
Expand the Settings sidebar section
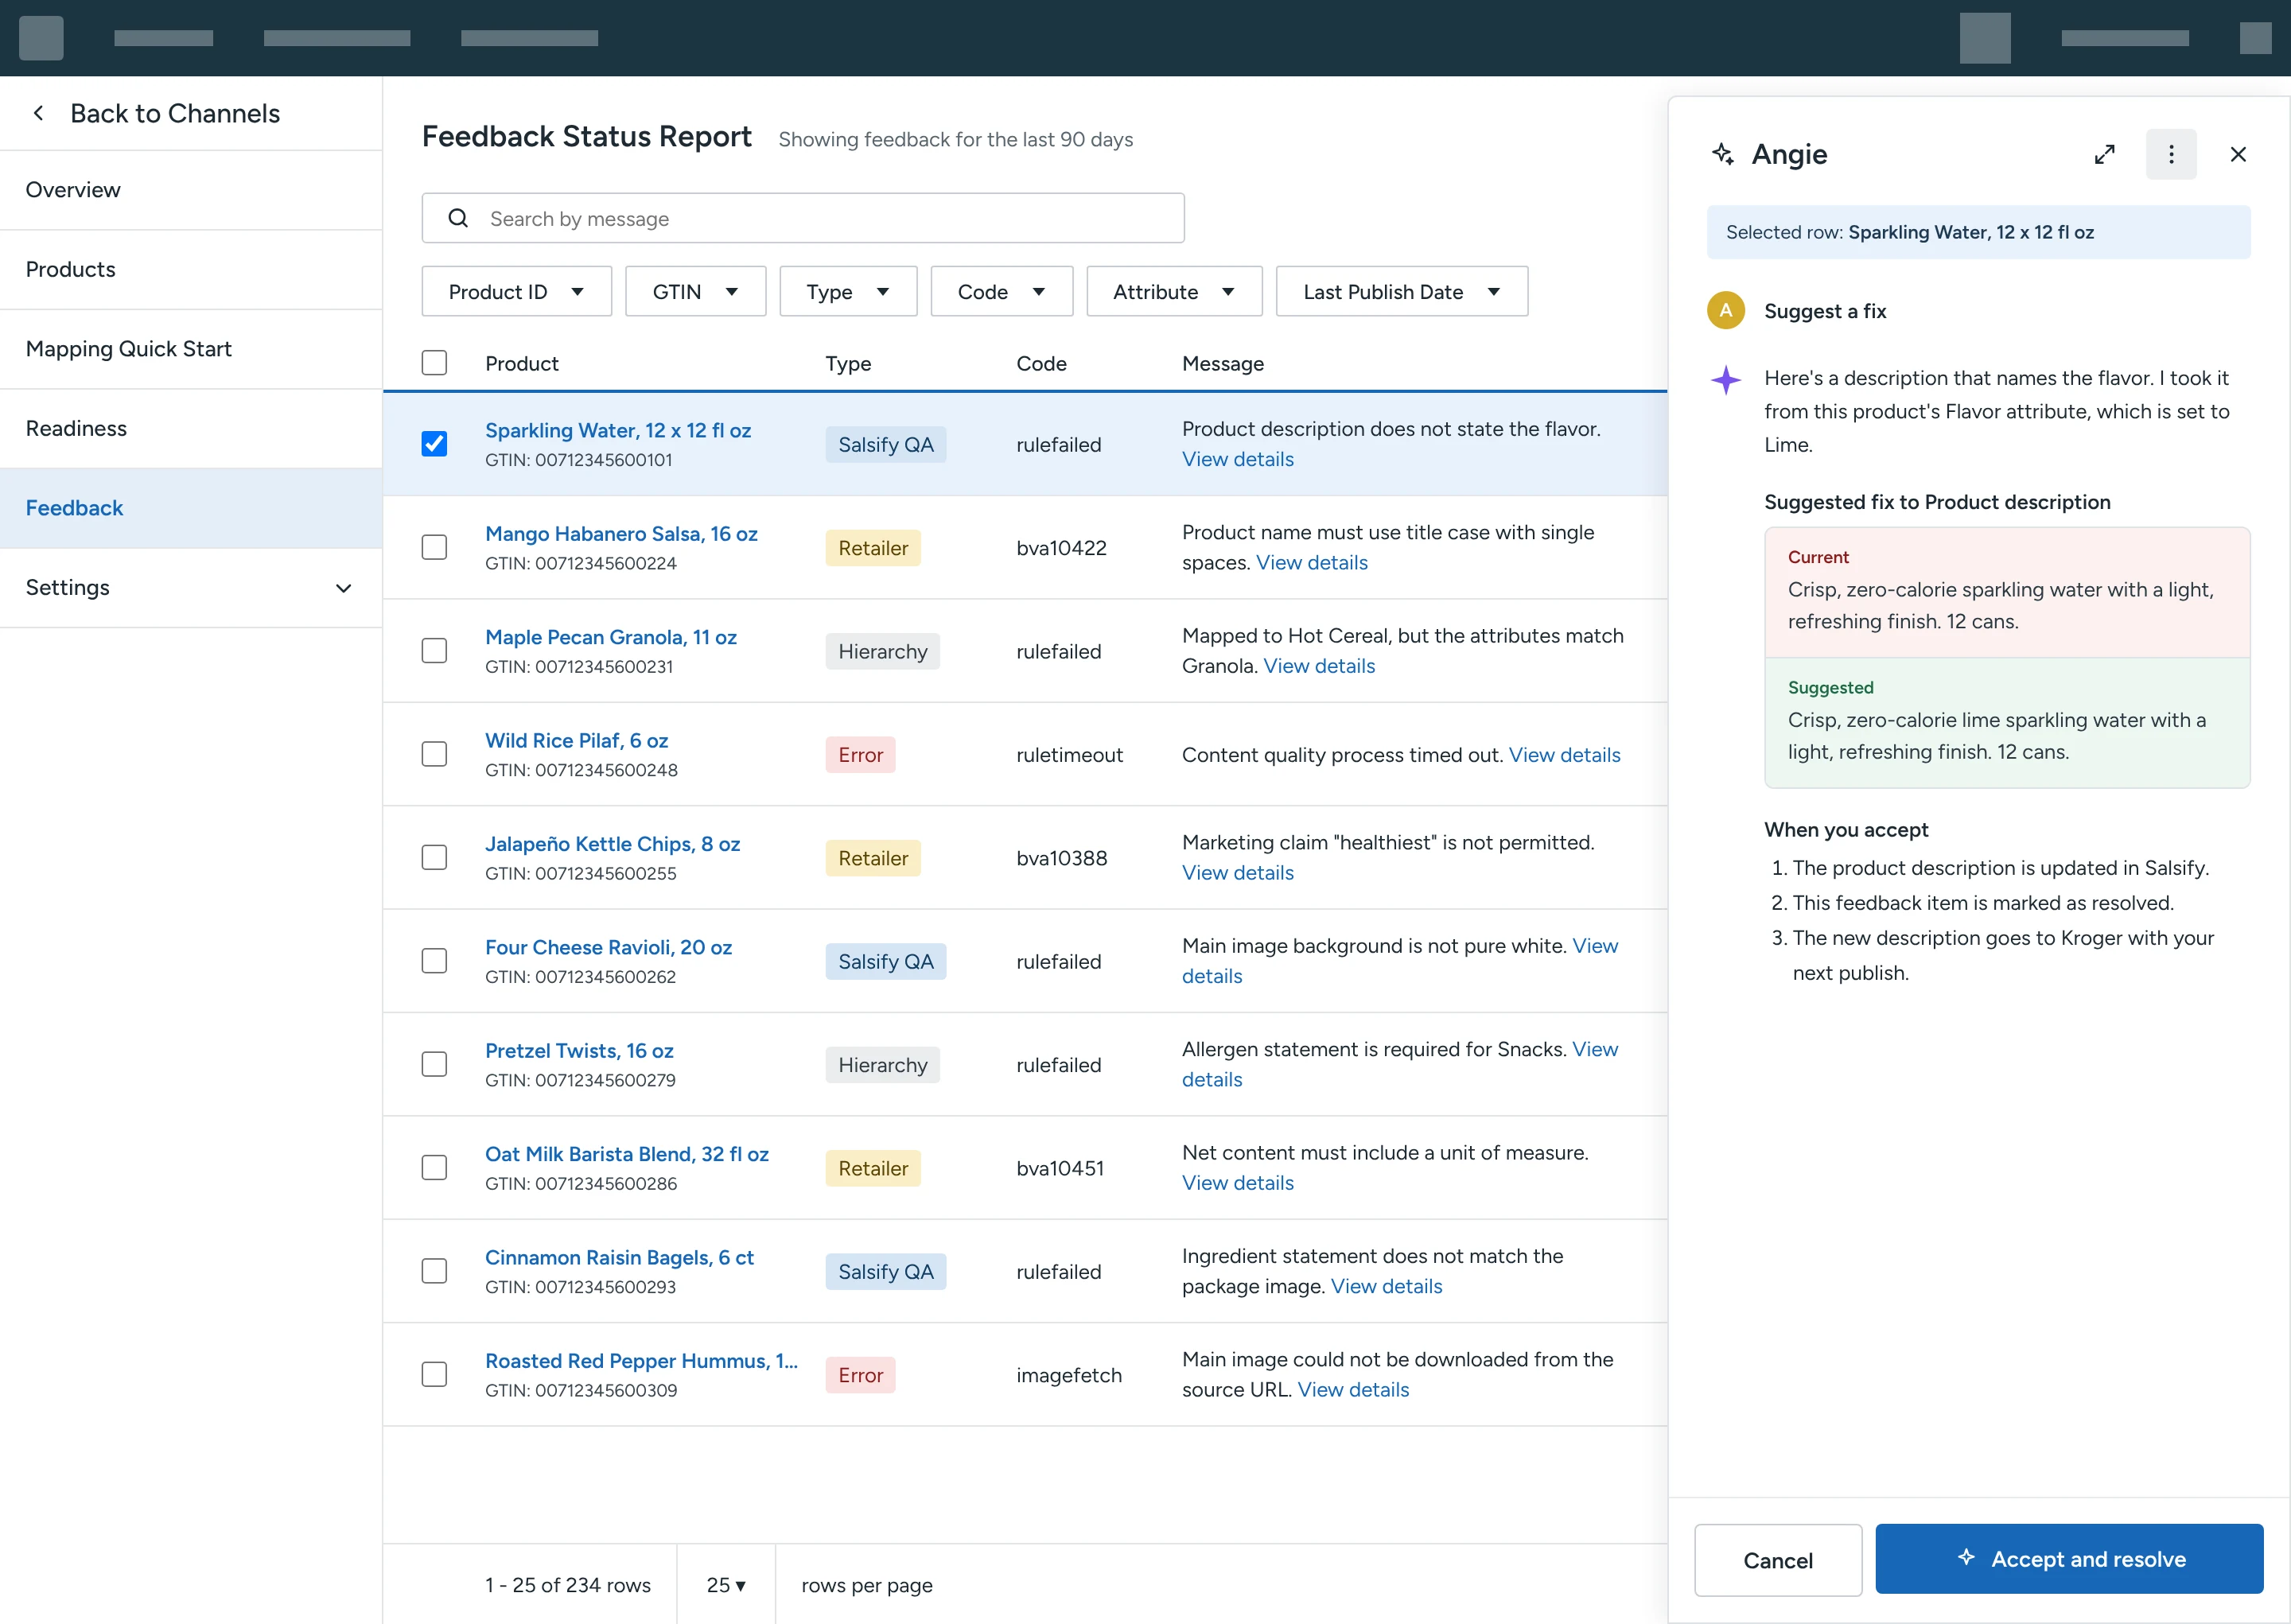[190, 588]
